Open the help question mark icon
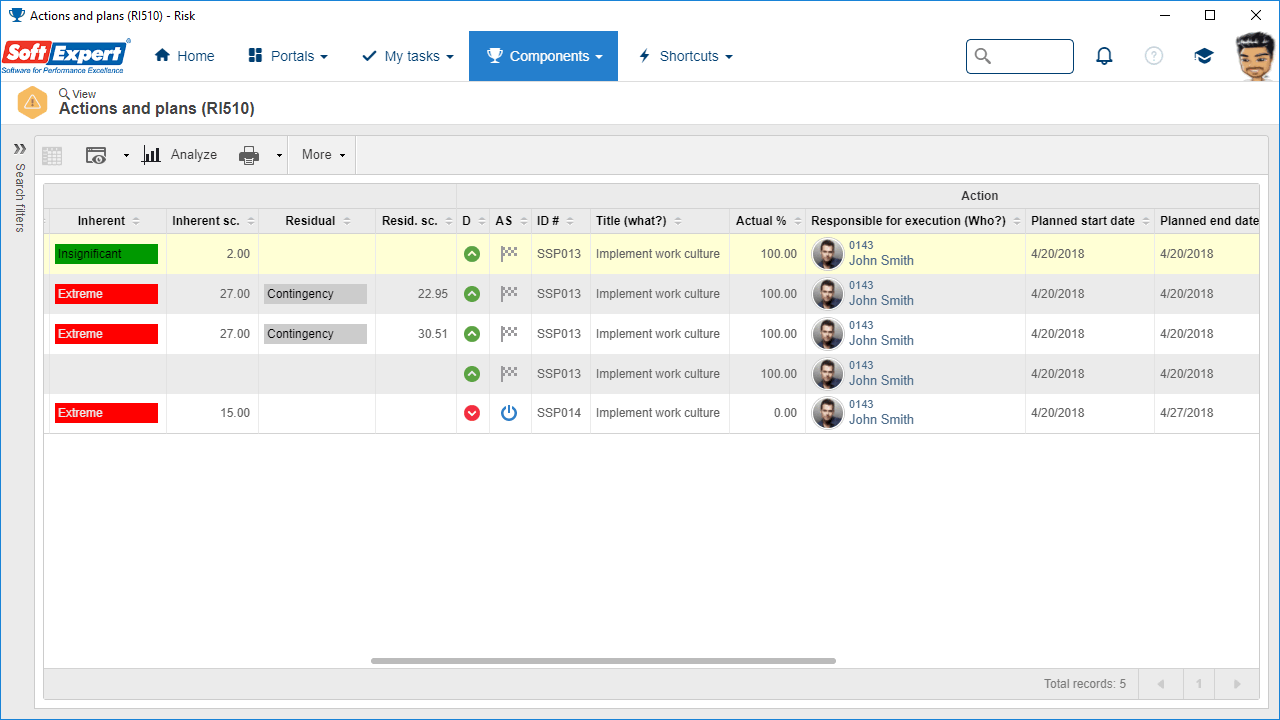Image resolution: width=1280 pixels, height=720 pixels. click(x=1154, y=56)
